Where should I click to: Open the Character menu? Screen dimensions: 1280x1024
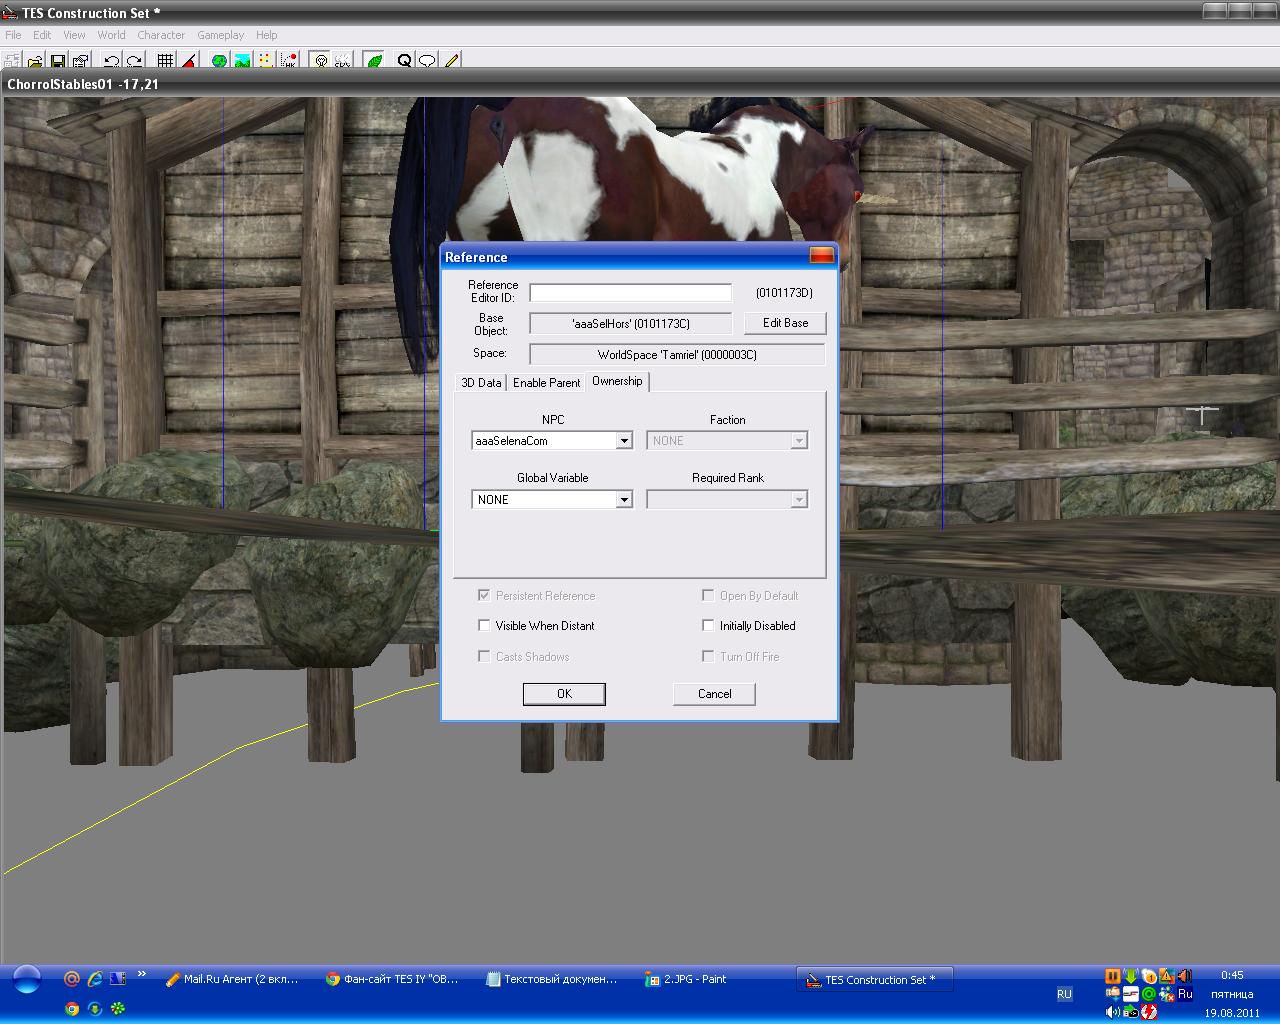click(x=161, y=35)
